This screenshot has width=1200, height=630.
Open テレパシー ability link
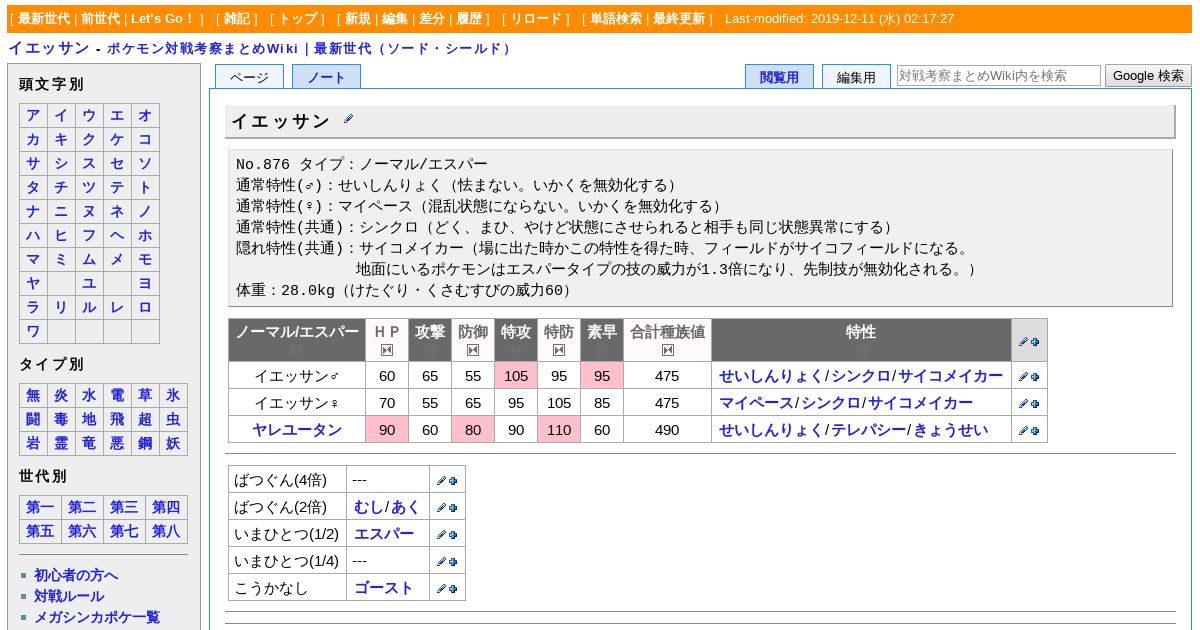(870, 430)
